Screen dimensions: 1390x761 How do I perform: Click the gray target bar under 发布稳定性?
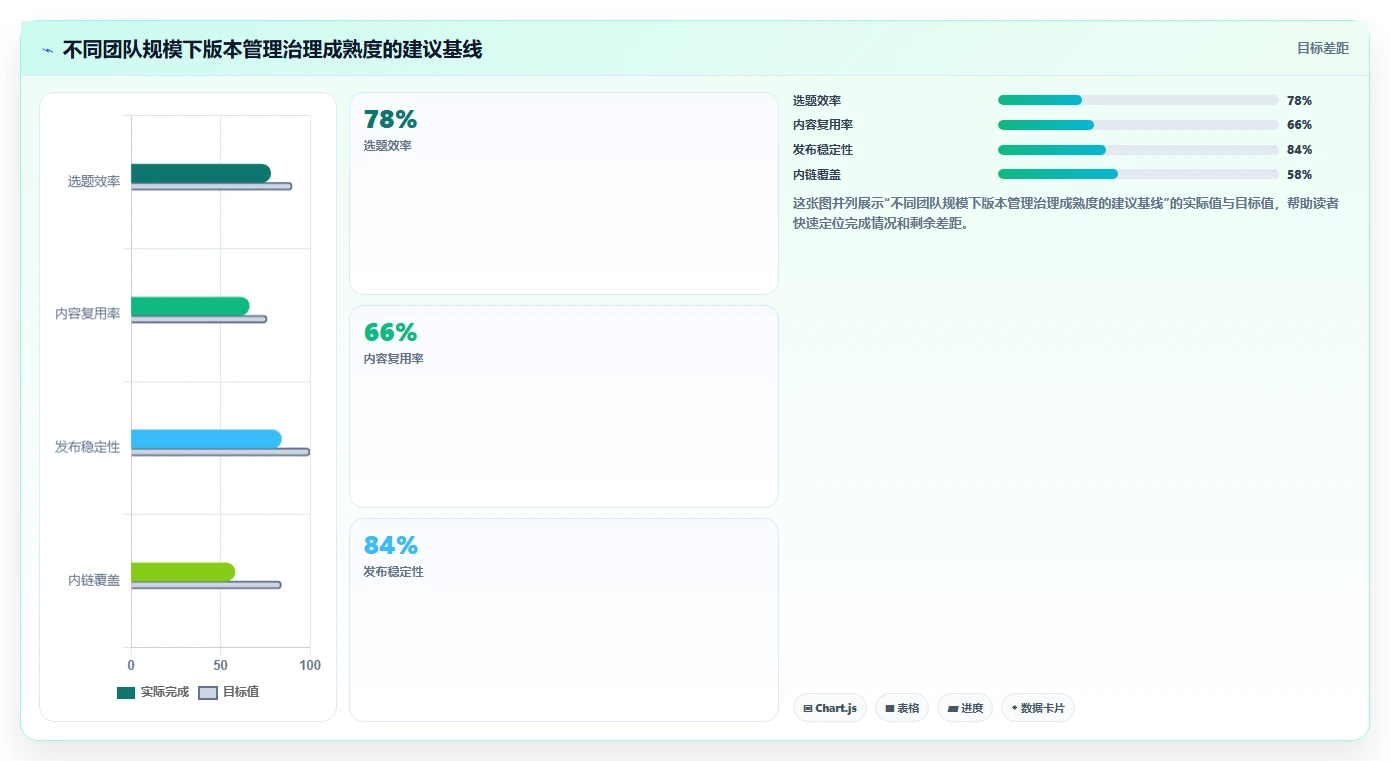point(220,452)
